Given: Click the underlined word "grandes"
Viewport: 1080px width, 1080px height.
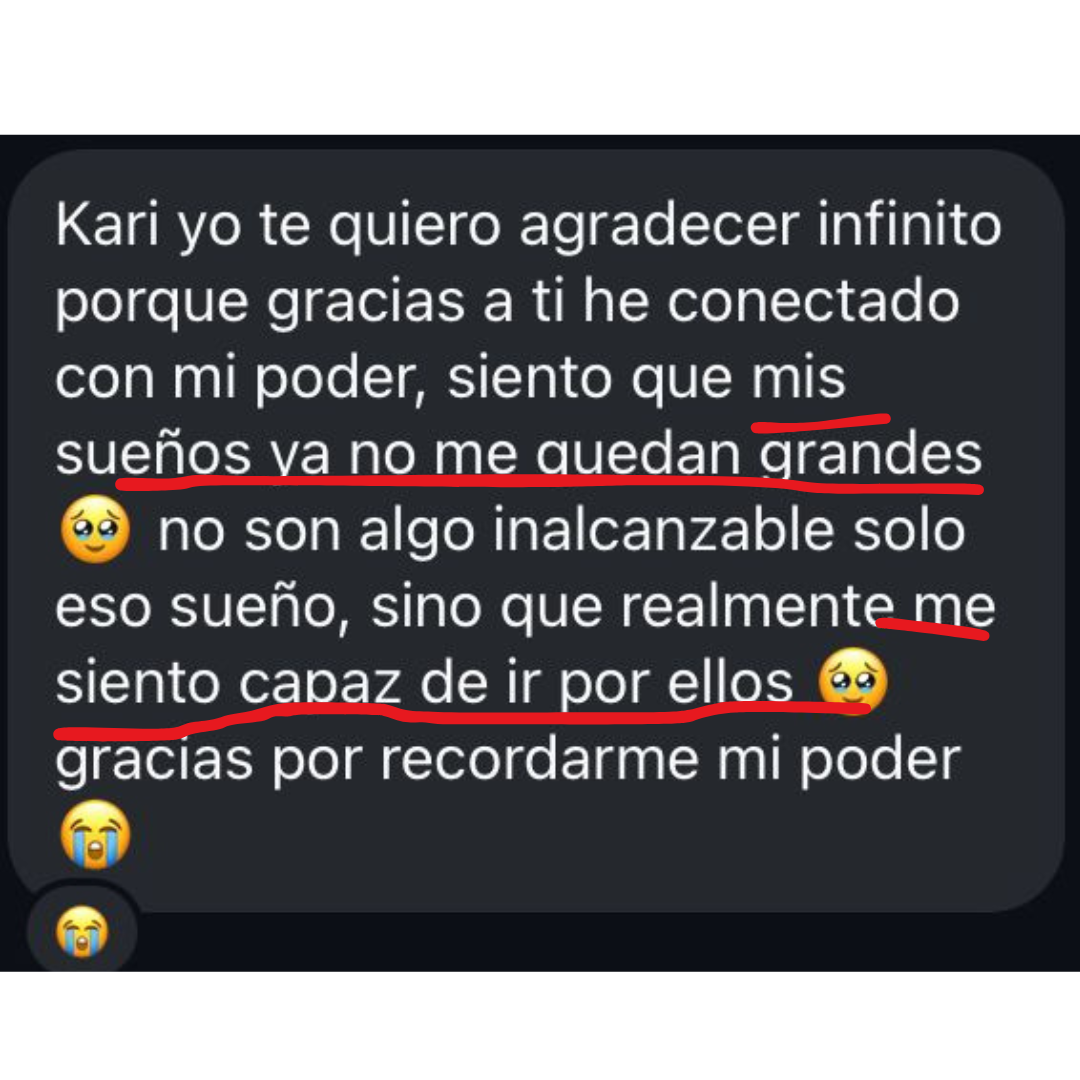Looking at the screenshot, I should click(x=870, y=455).
